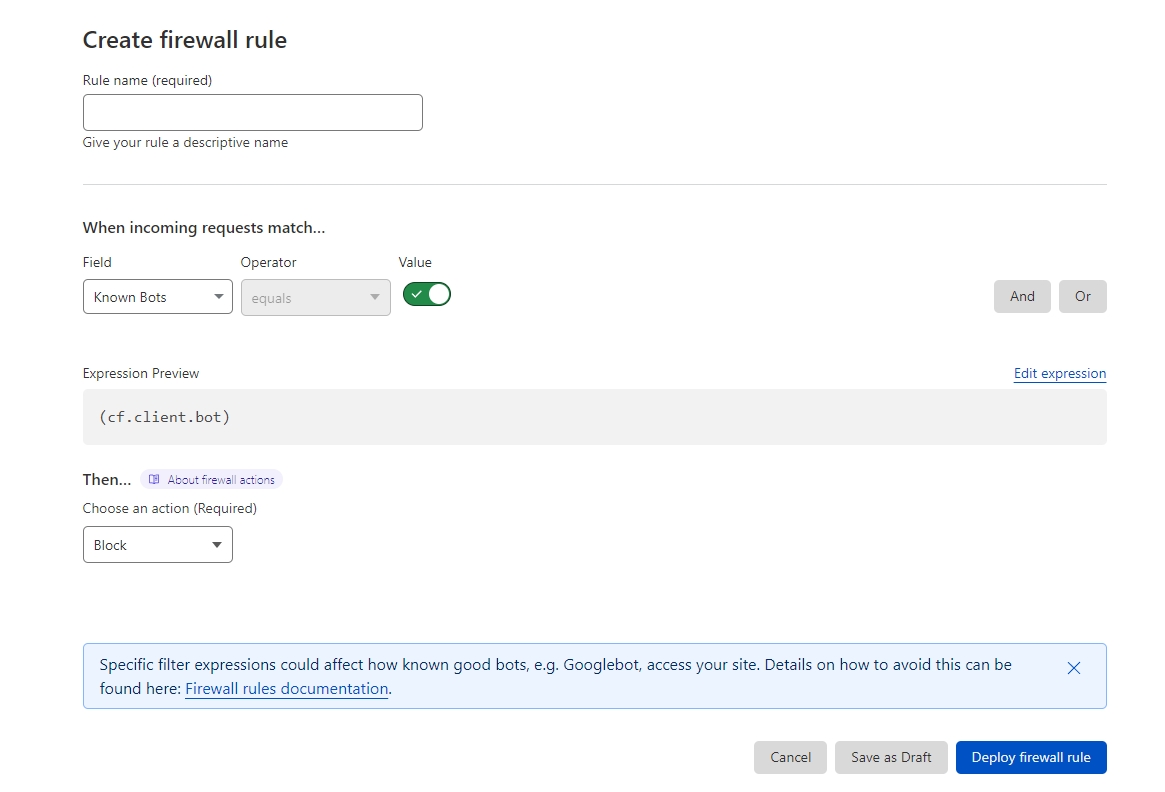This screenshot has height=792, width=1165.
Task: Click the caret arrow on Block selector
Action: click(217, 545)
